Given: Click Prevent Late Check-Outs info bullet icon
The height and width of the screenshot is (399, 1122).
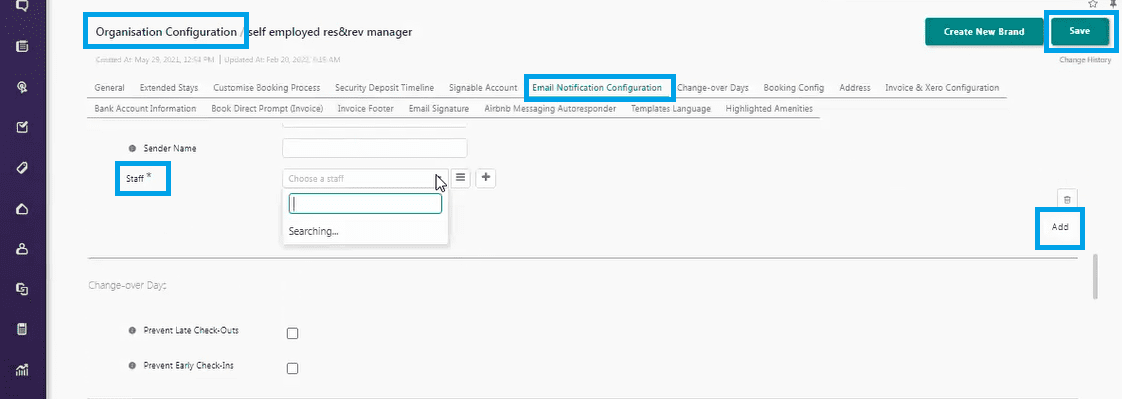Looking at the screenshot, I should click(x=132, y=330).
